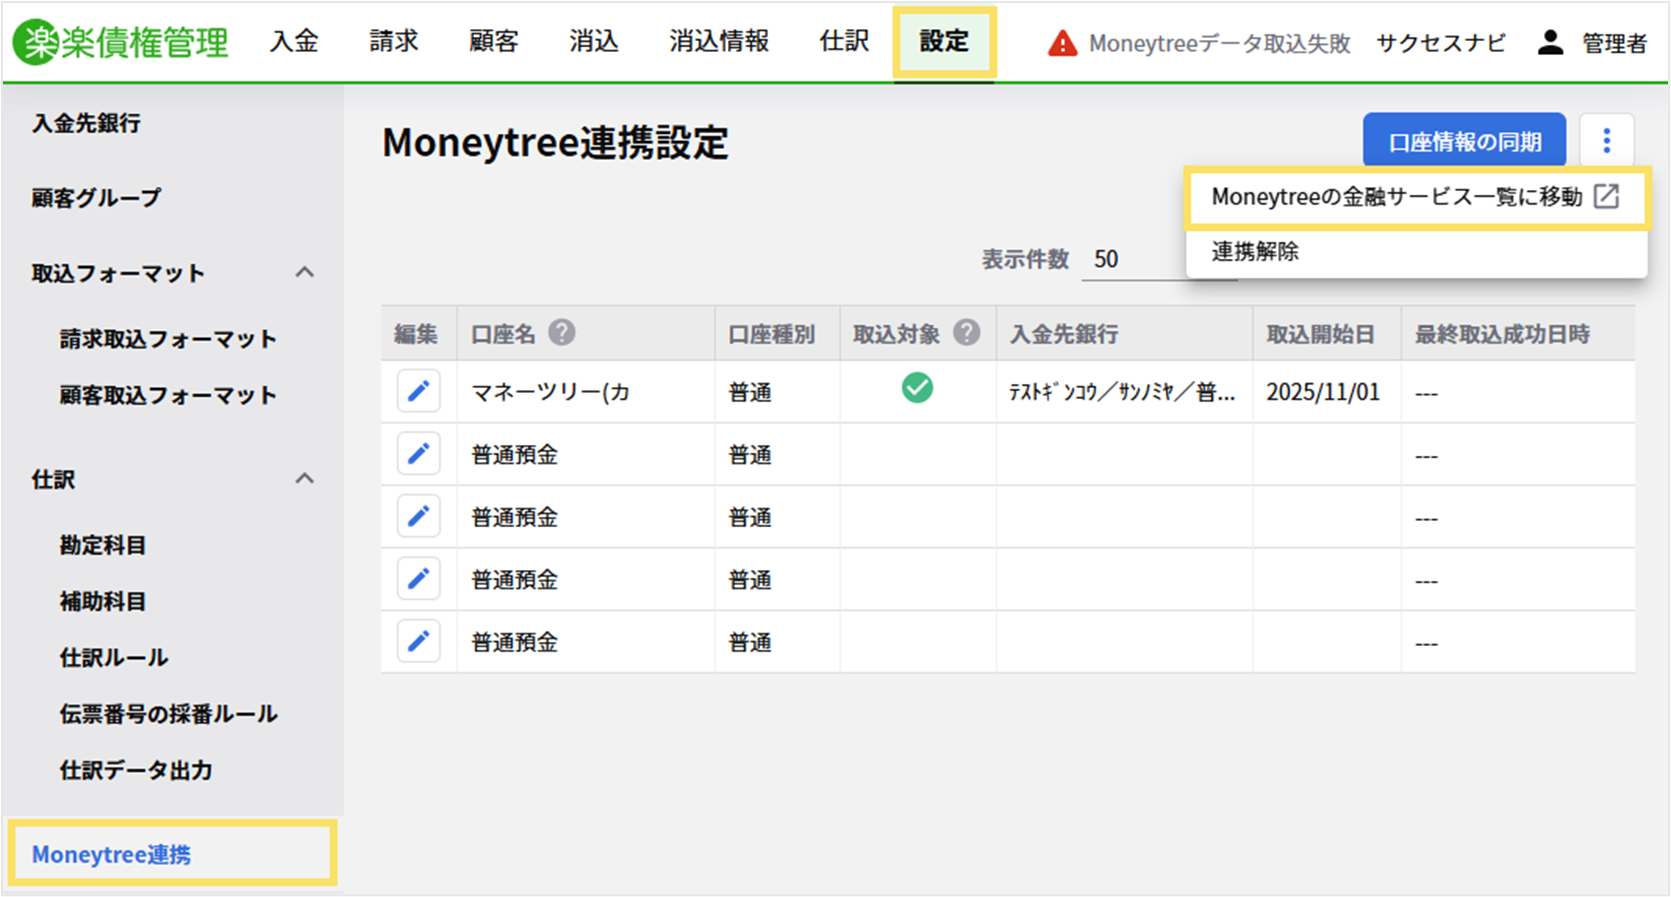Open the サクセスナビ link
1671x897 pixels.
tap(1440, 43)
